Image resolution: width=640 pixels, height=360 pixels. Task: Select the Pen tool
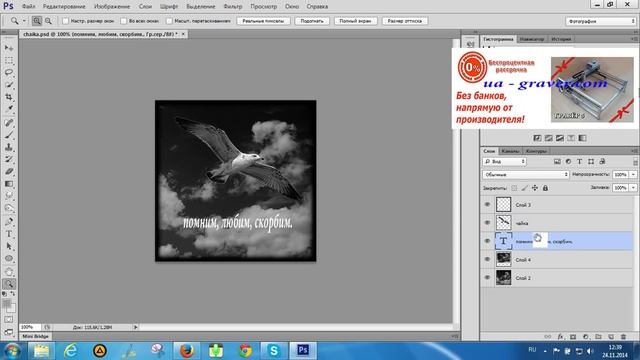pos(9,222)
